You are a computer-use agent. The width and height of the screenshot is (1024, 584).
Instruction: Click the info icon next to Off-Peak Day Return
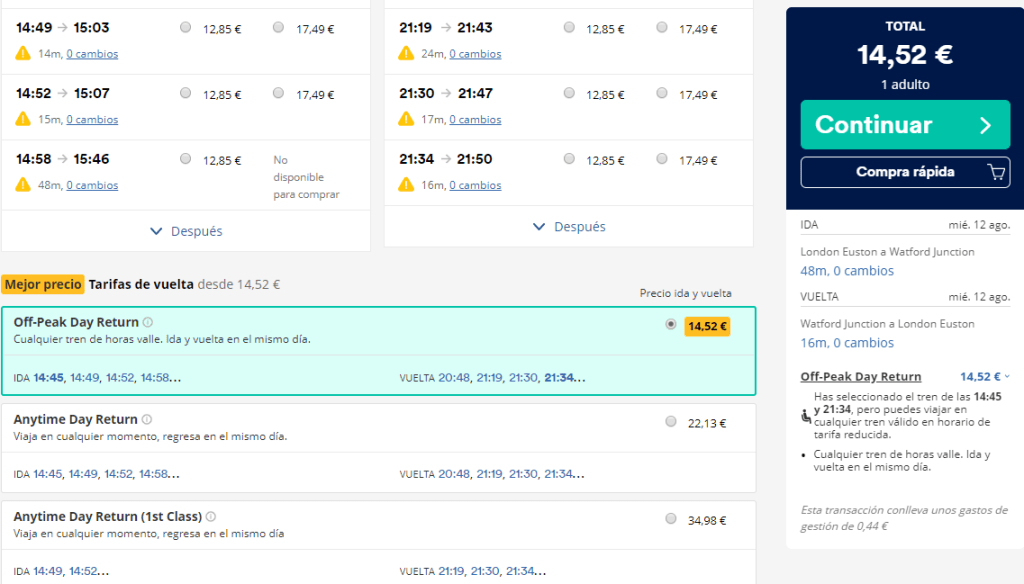click(x=148, y=322)
